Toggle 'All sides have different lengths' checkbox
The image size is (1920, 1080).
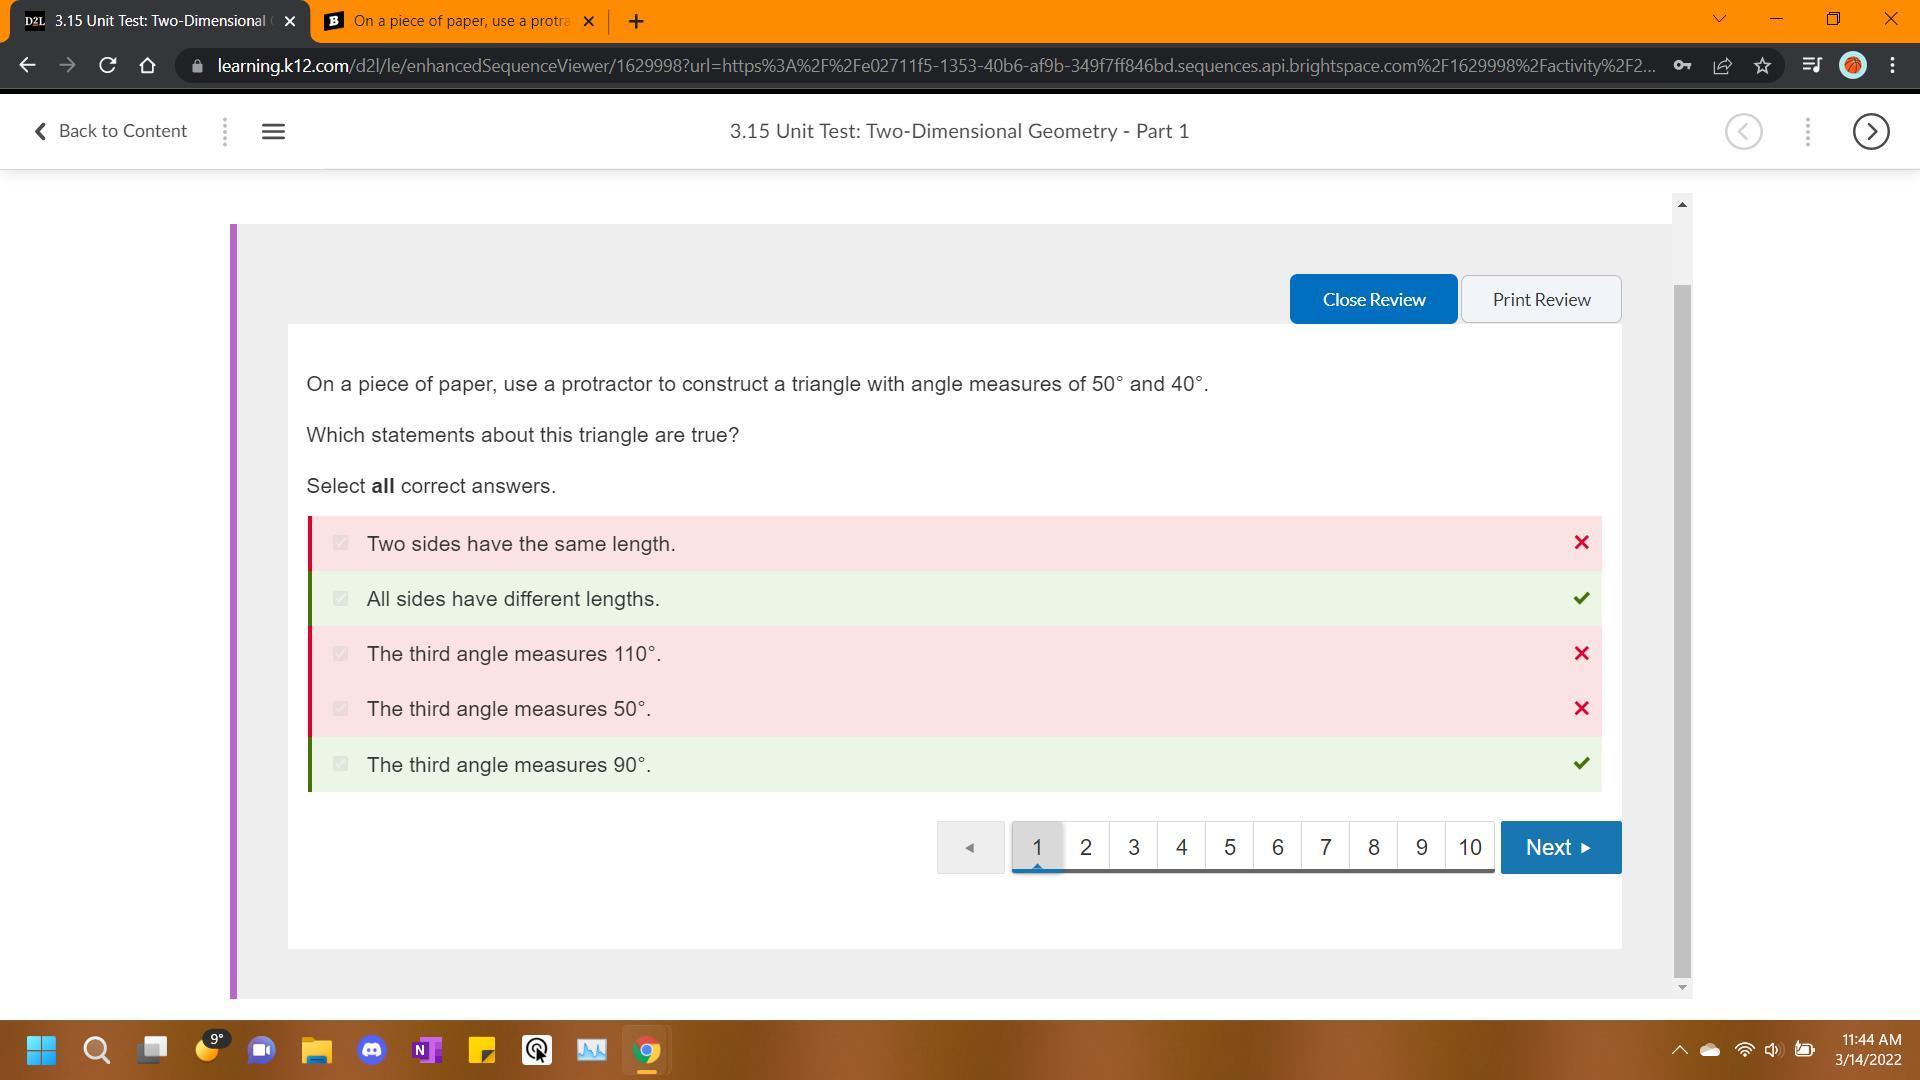coord(340,598)
